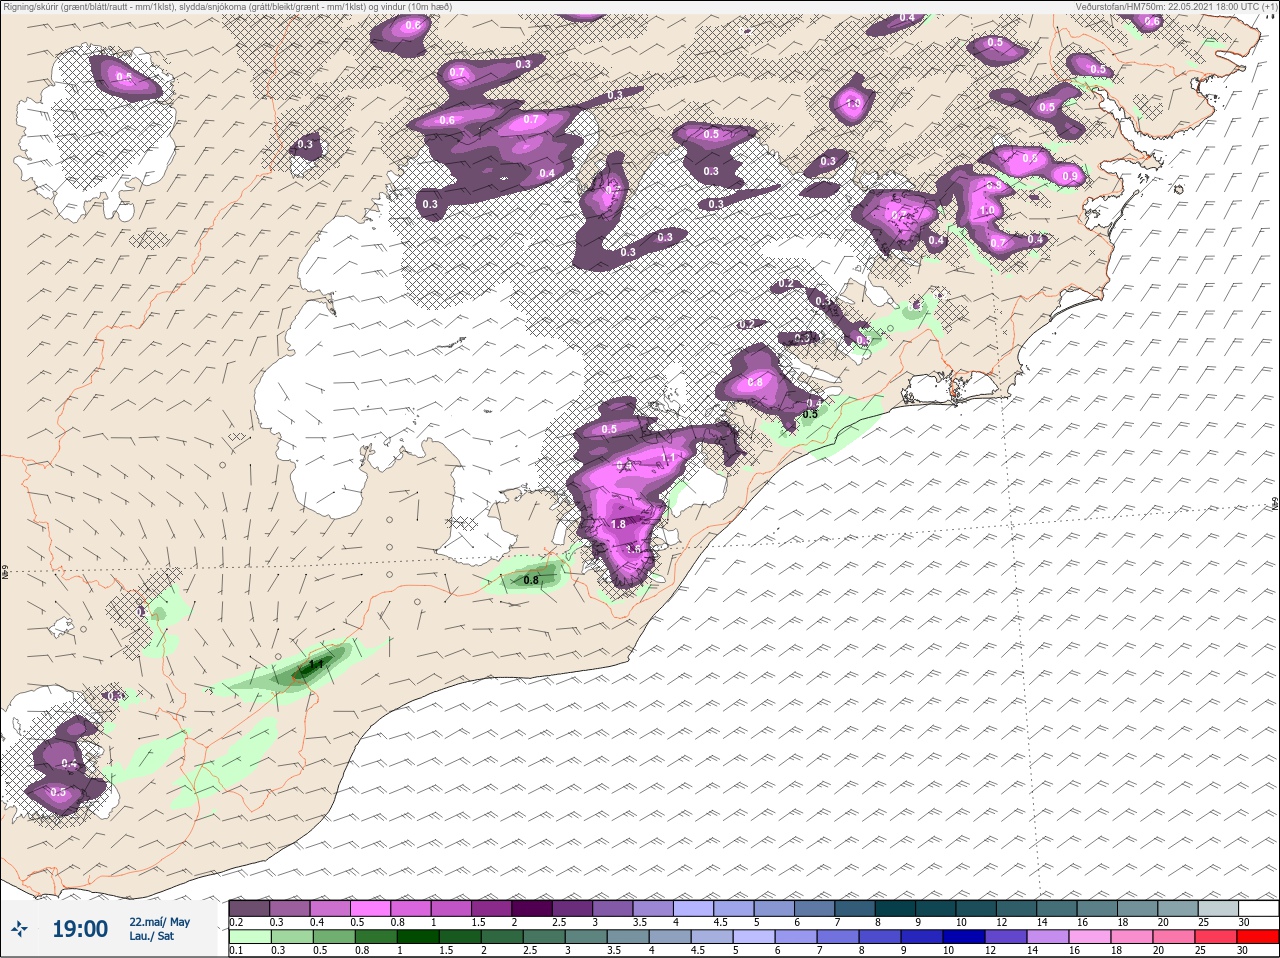Click the '1.6' snowfall value on map

click(x=633, y=549)
